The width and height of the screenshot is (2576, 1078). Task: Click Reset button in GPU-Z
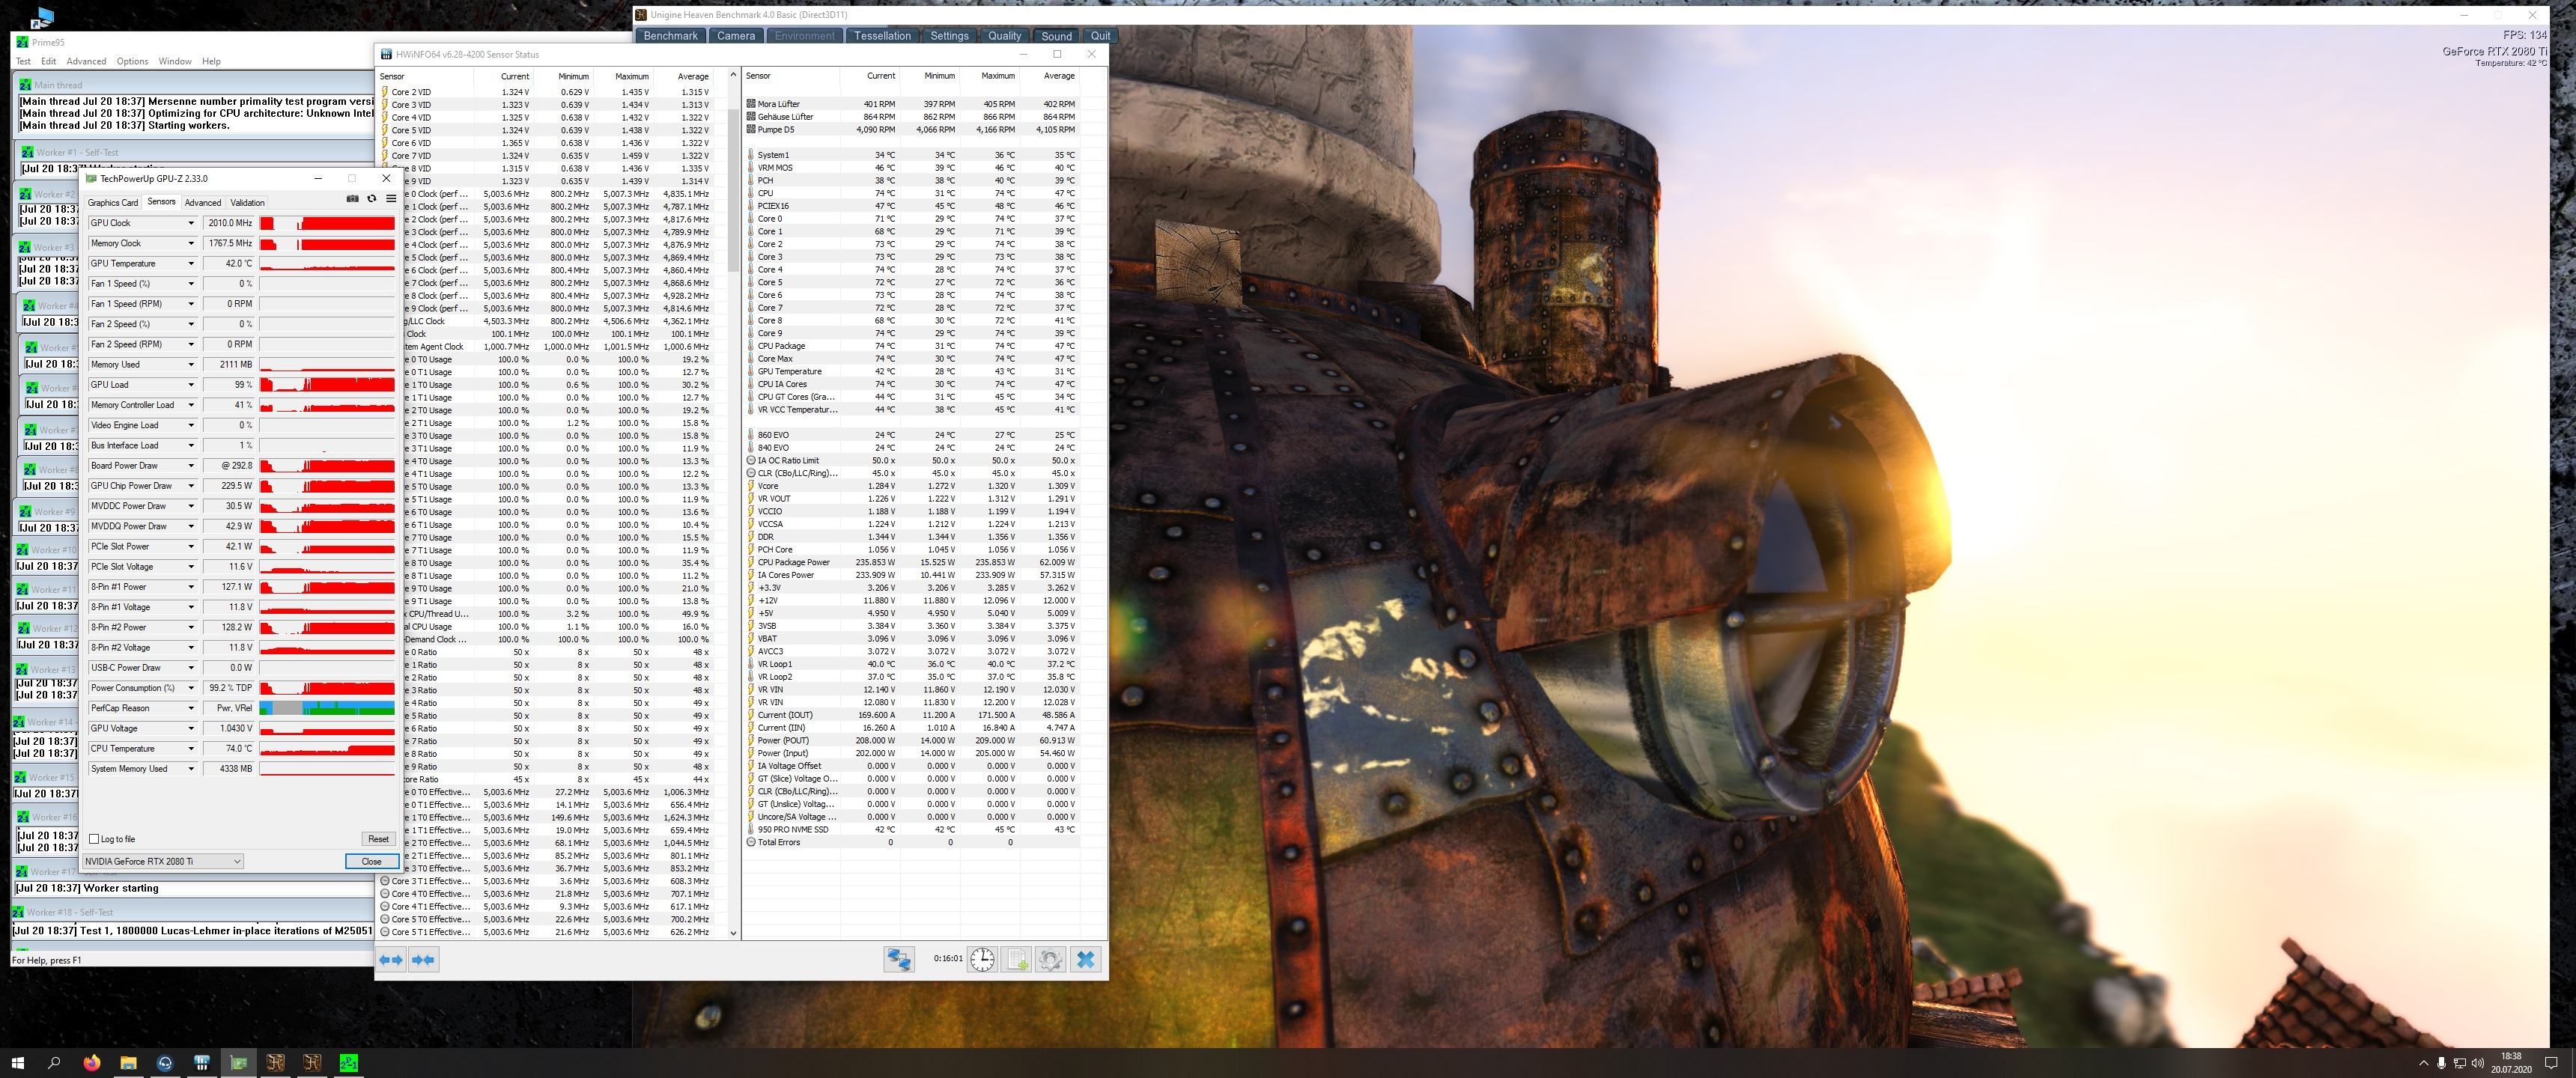378,839
